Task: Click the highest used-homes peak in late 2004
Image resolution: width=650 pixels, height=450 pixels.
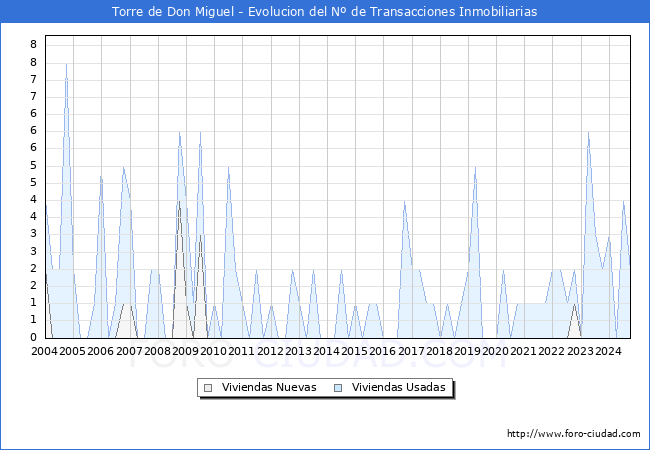Action: click(66, 64)
